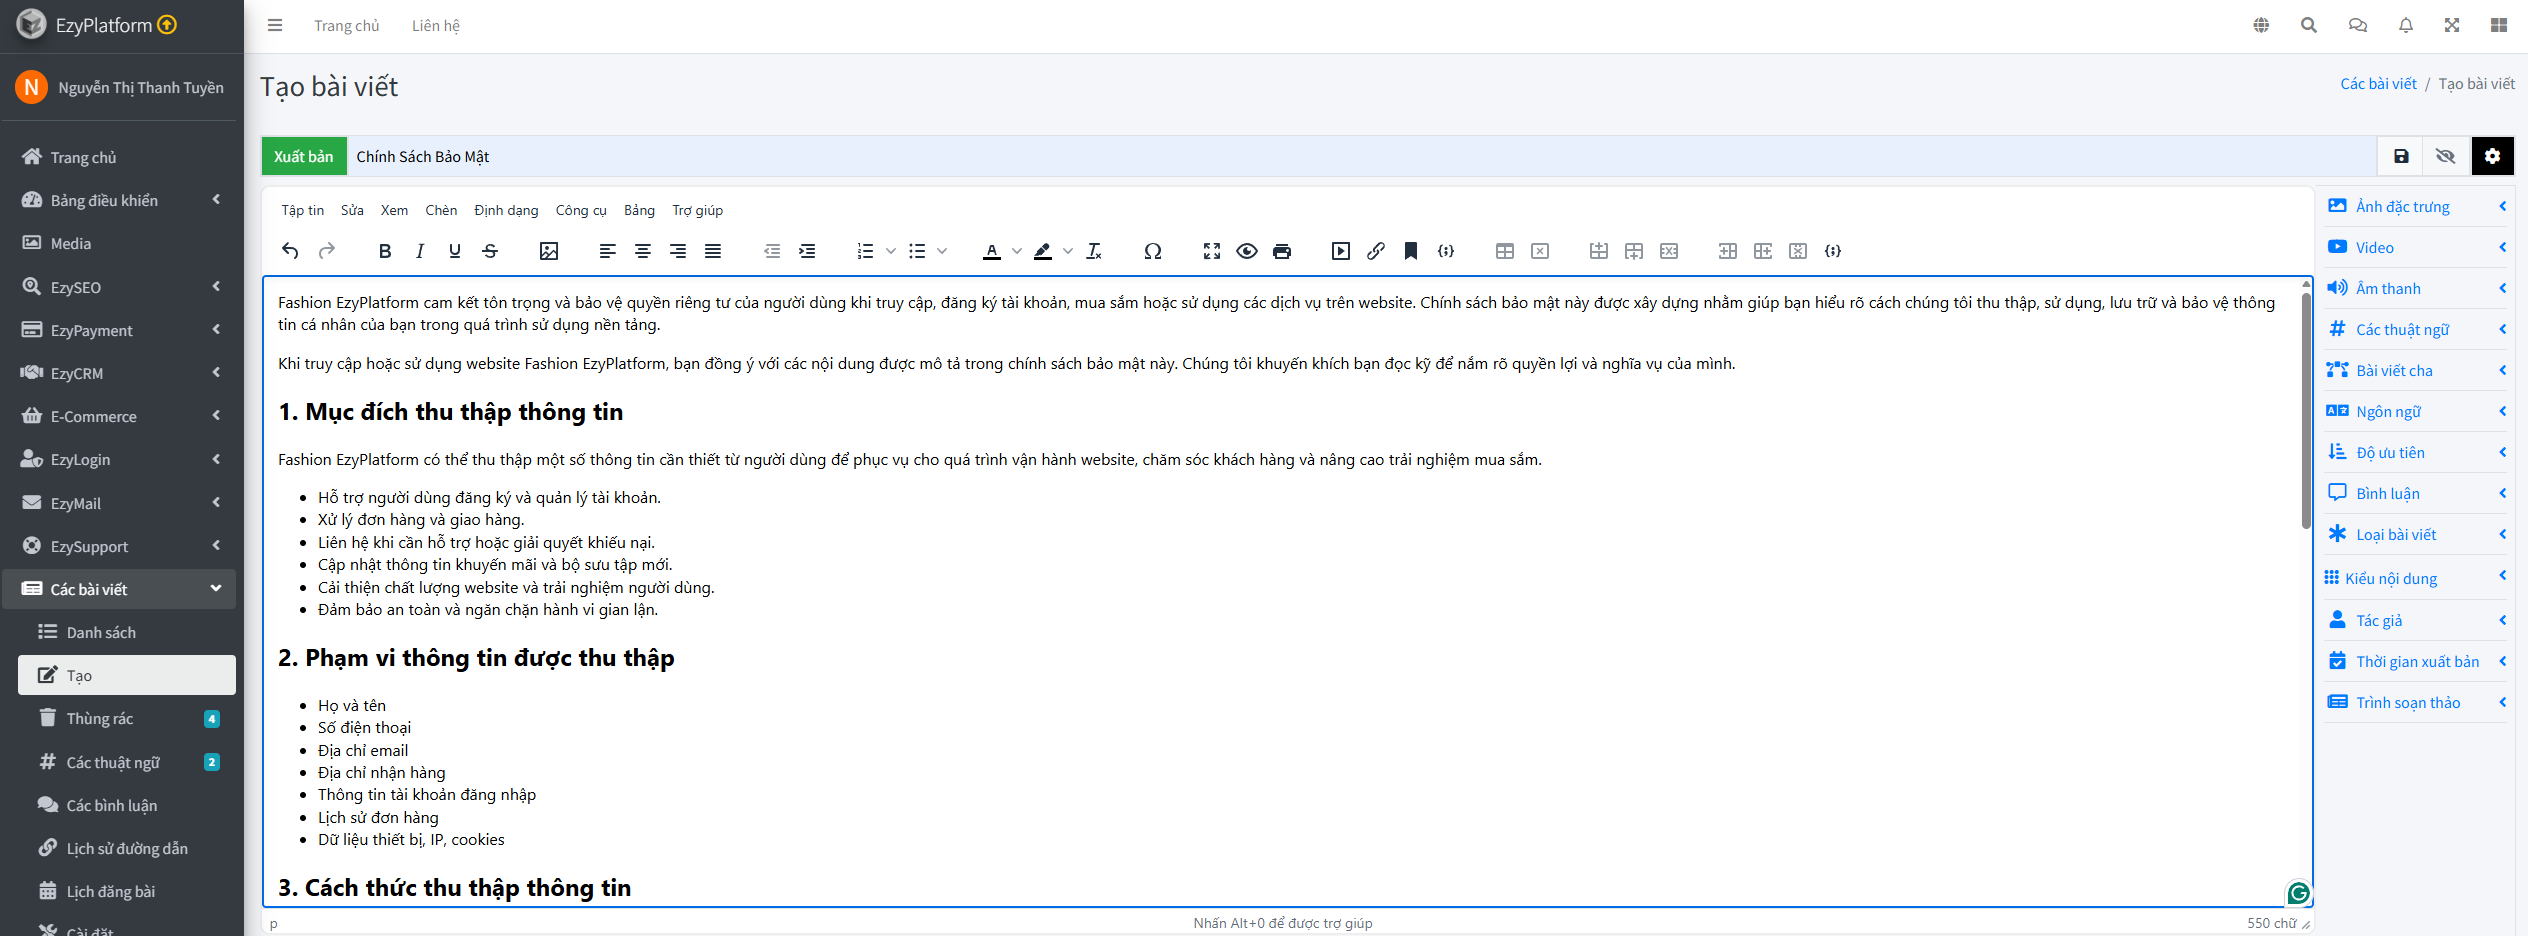Click the green Xuất bản button
Viewport: 2528px width, 936px height.
pyautogui.click(x=304, y=157)
